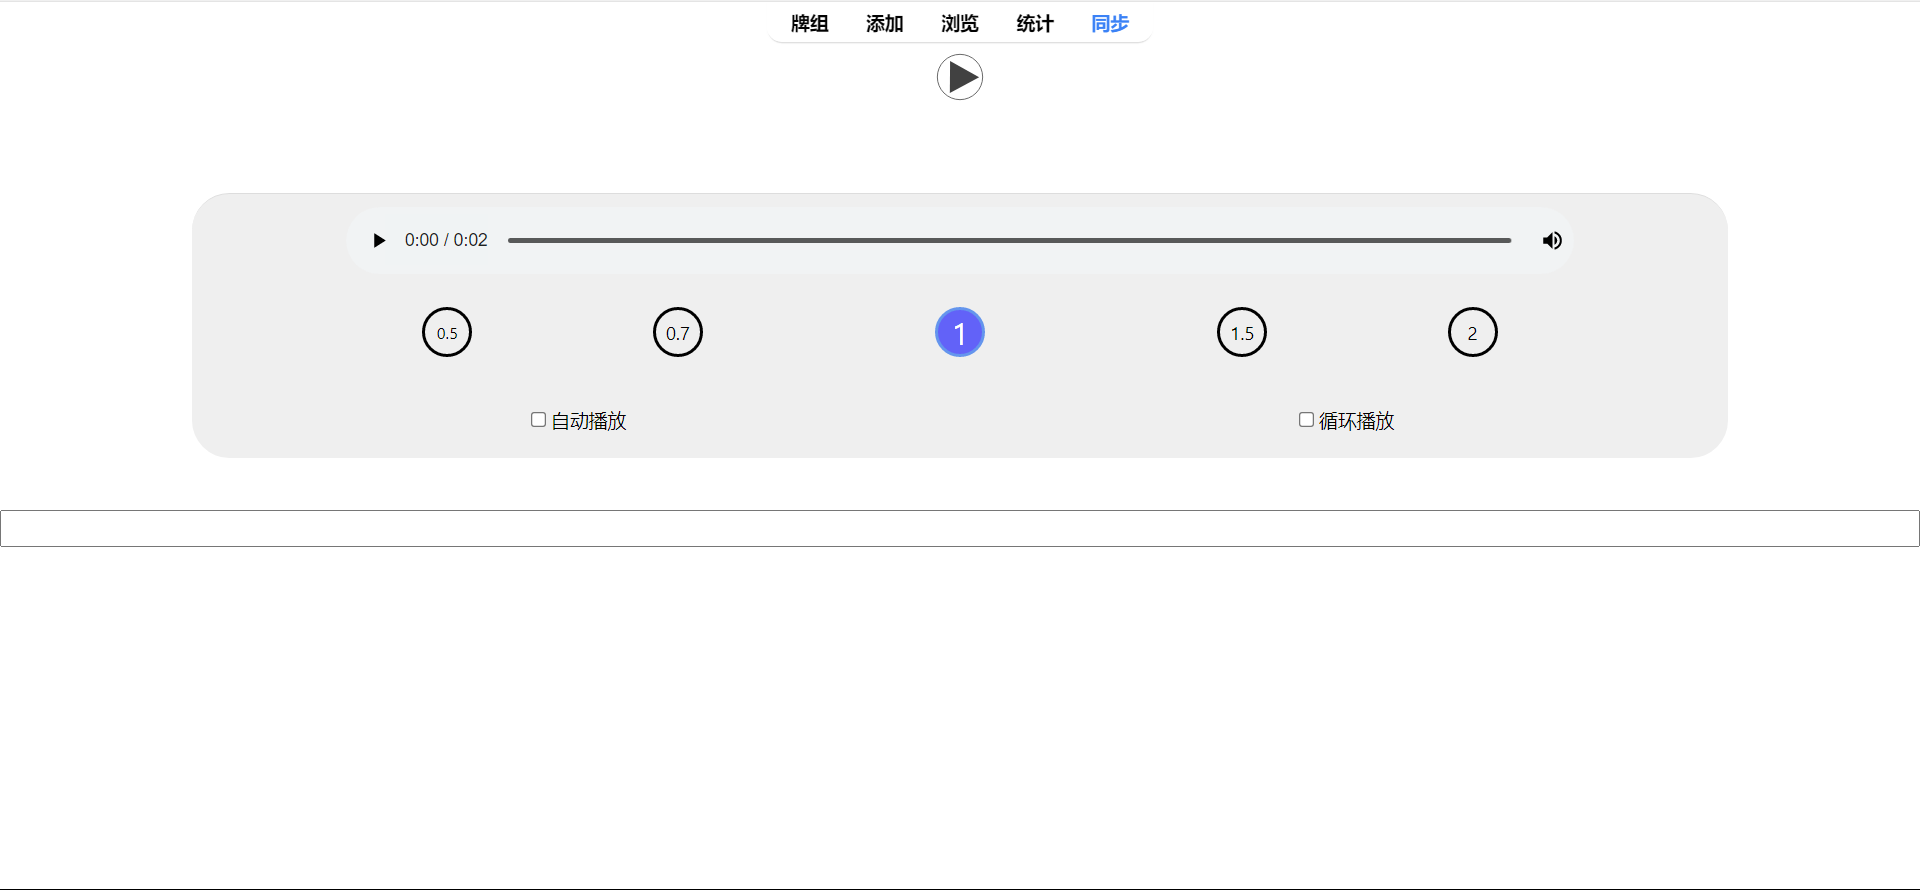Click the large circular play button
The width and height of the screenshot is (1920, 890).
(x=960, y=77)
